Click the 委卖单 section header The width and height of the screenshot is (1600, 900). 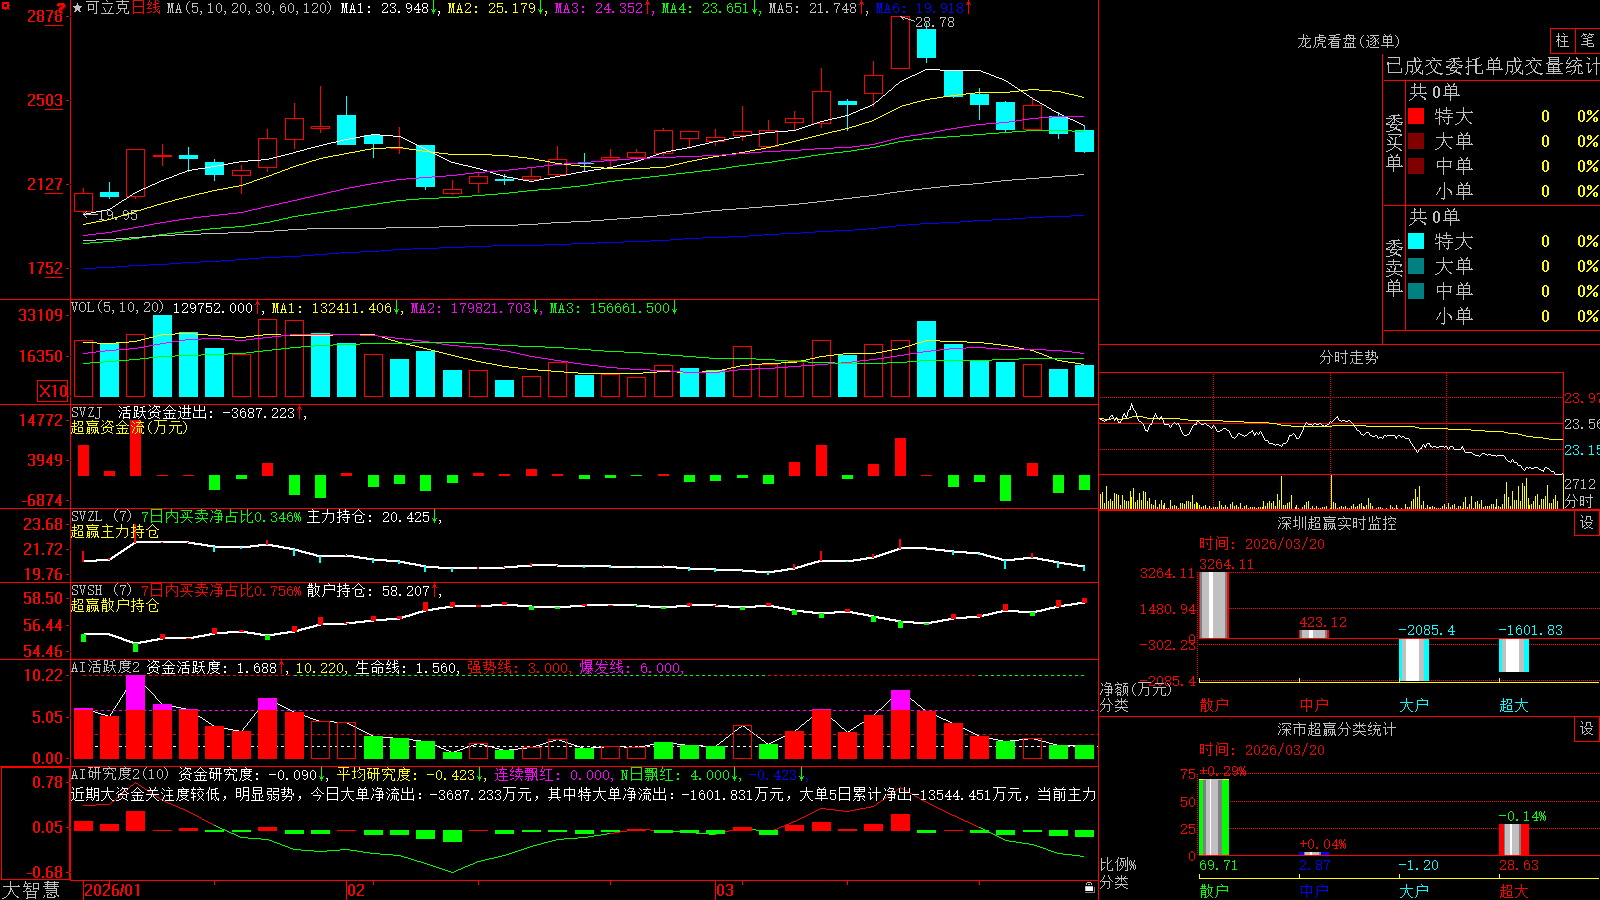(1394, 268)
